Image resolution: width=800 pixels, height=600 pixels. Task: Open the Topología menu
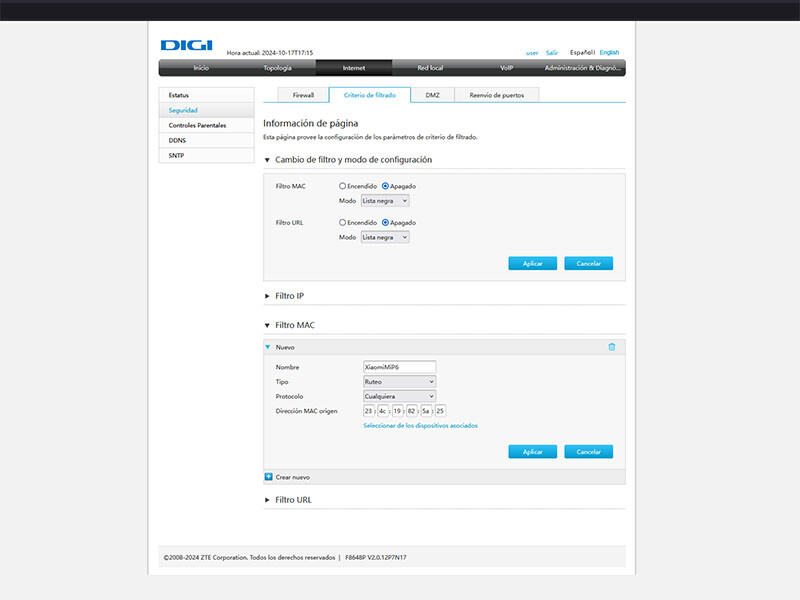point(277,68)
